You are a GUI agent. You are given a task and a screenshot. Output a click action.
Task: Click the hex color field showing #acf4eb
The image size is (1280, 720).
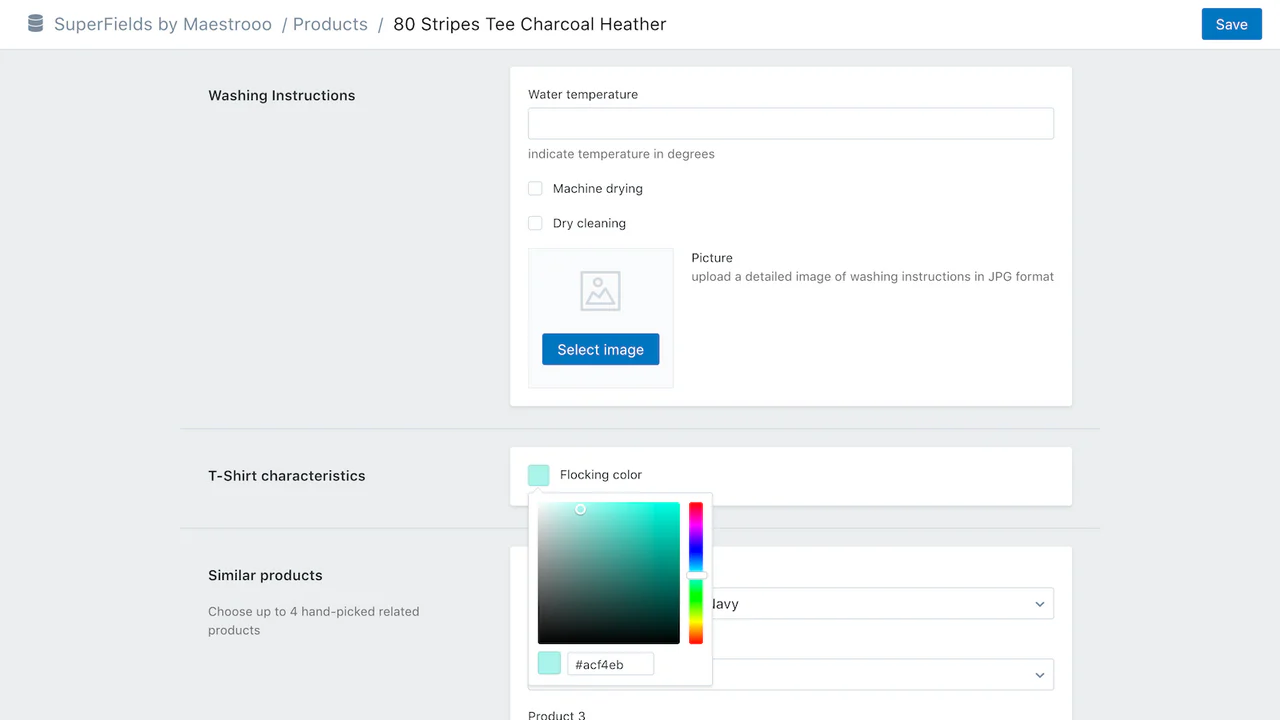click(x=610, y=664)
